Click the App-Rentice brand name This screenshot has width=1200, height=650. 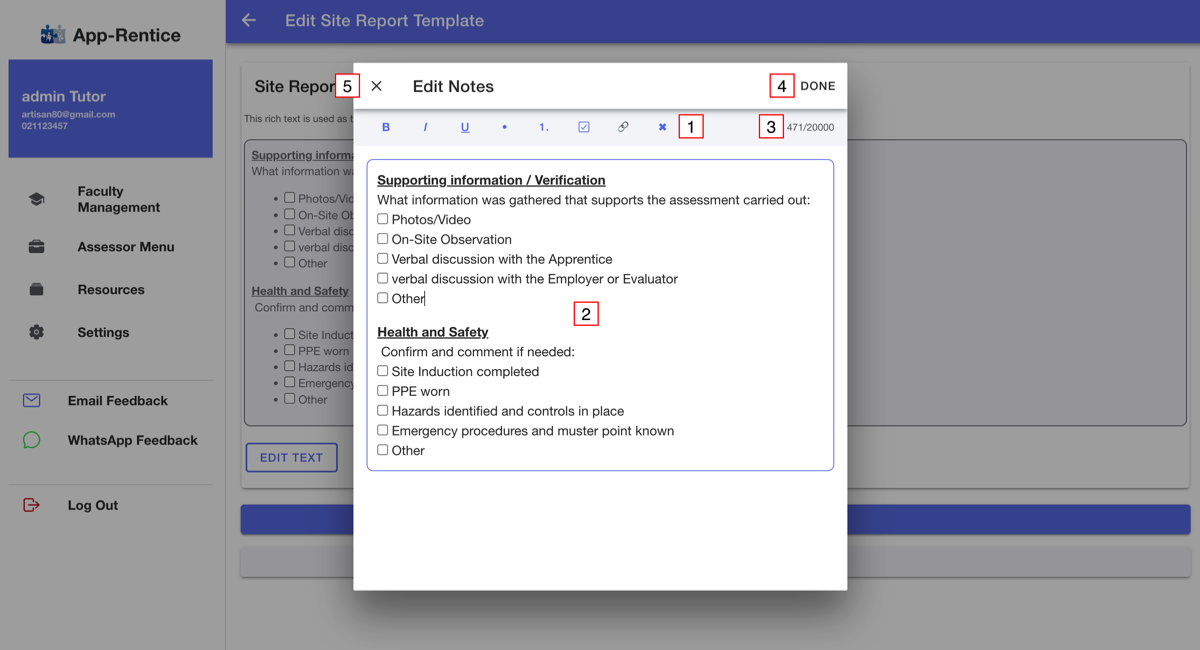(126, 35)
